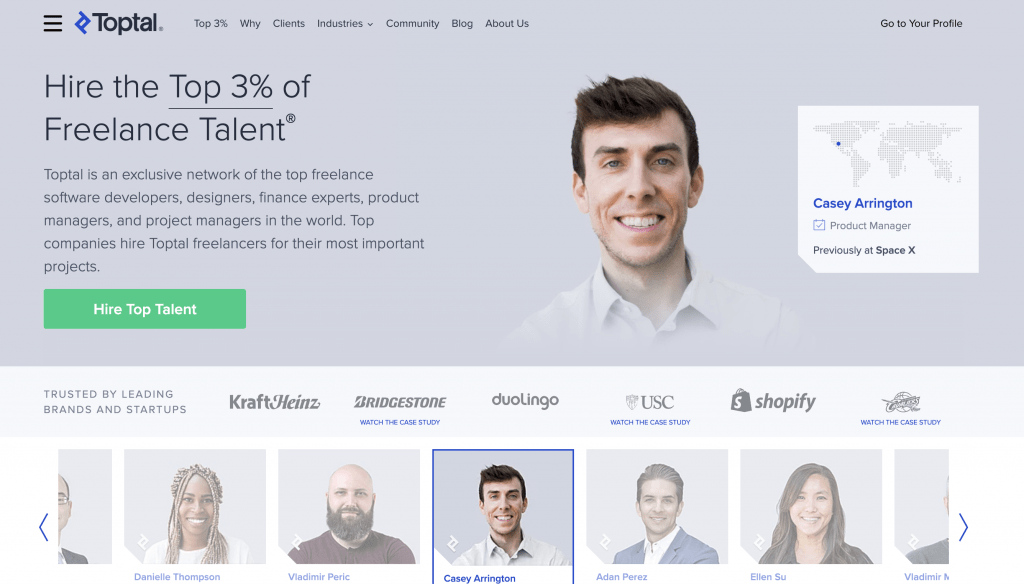This screenshot has height=584, width=1024.
Task: Click the Product Manager checkmark icon
Action: pyautogui.click(x=819, y=225)
